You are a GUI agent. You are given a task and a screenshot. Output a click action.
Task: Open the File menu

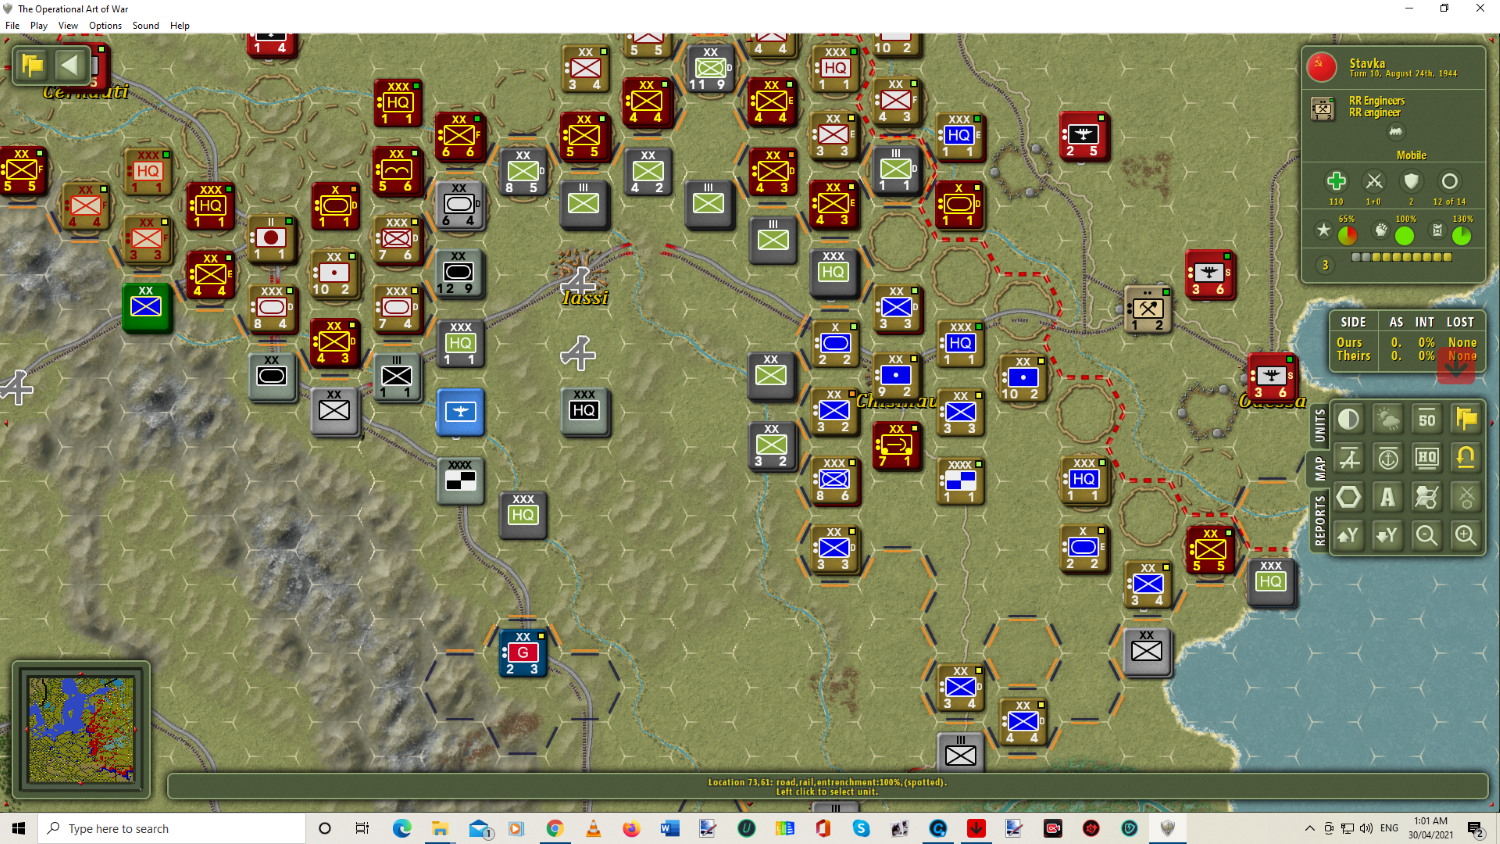12,26
